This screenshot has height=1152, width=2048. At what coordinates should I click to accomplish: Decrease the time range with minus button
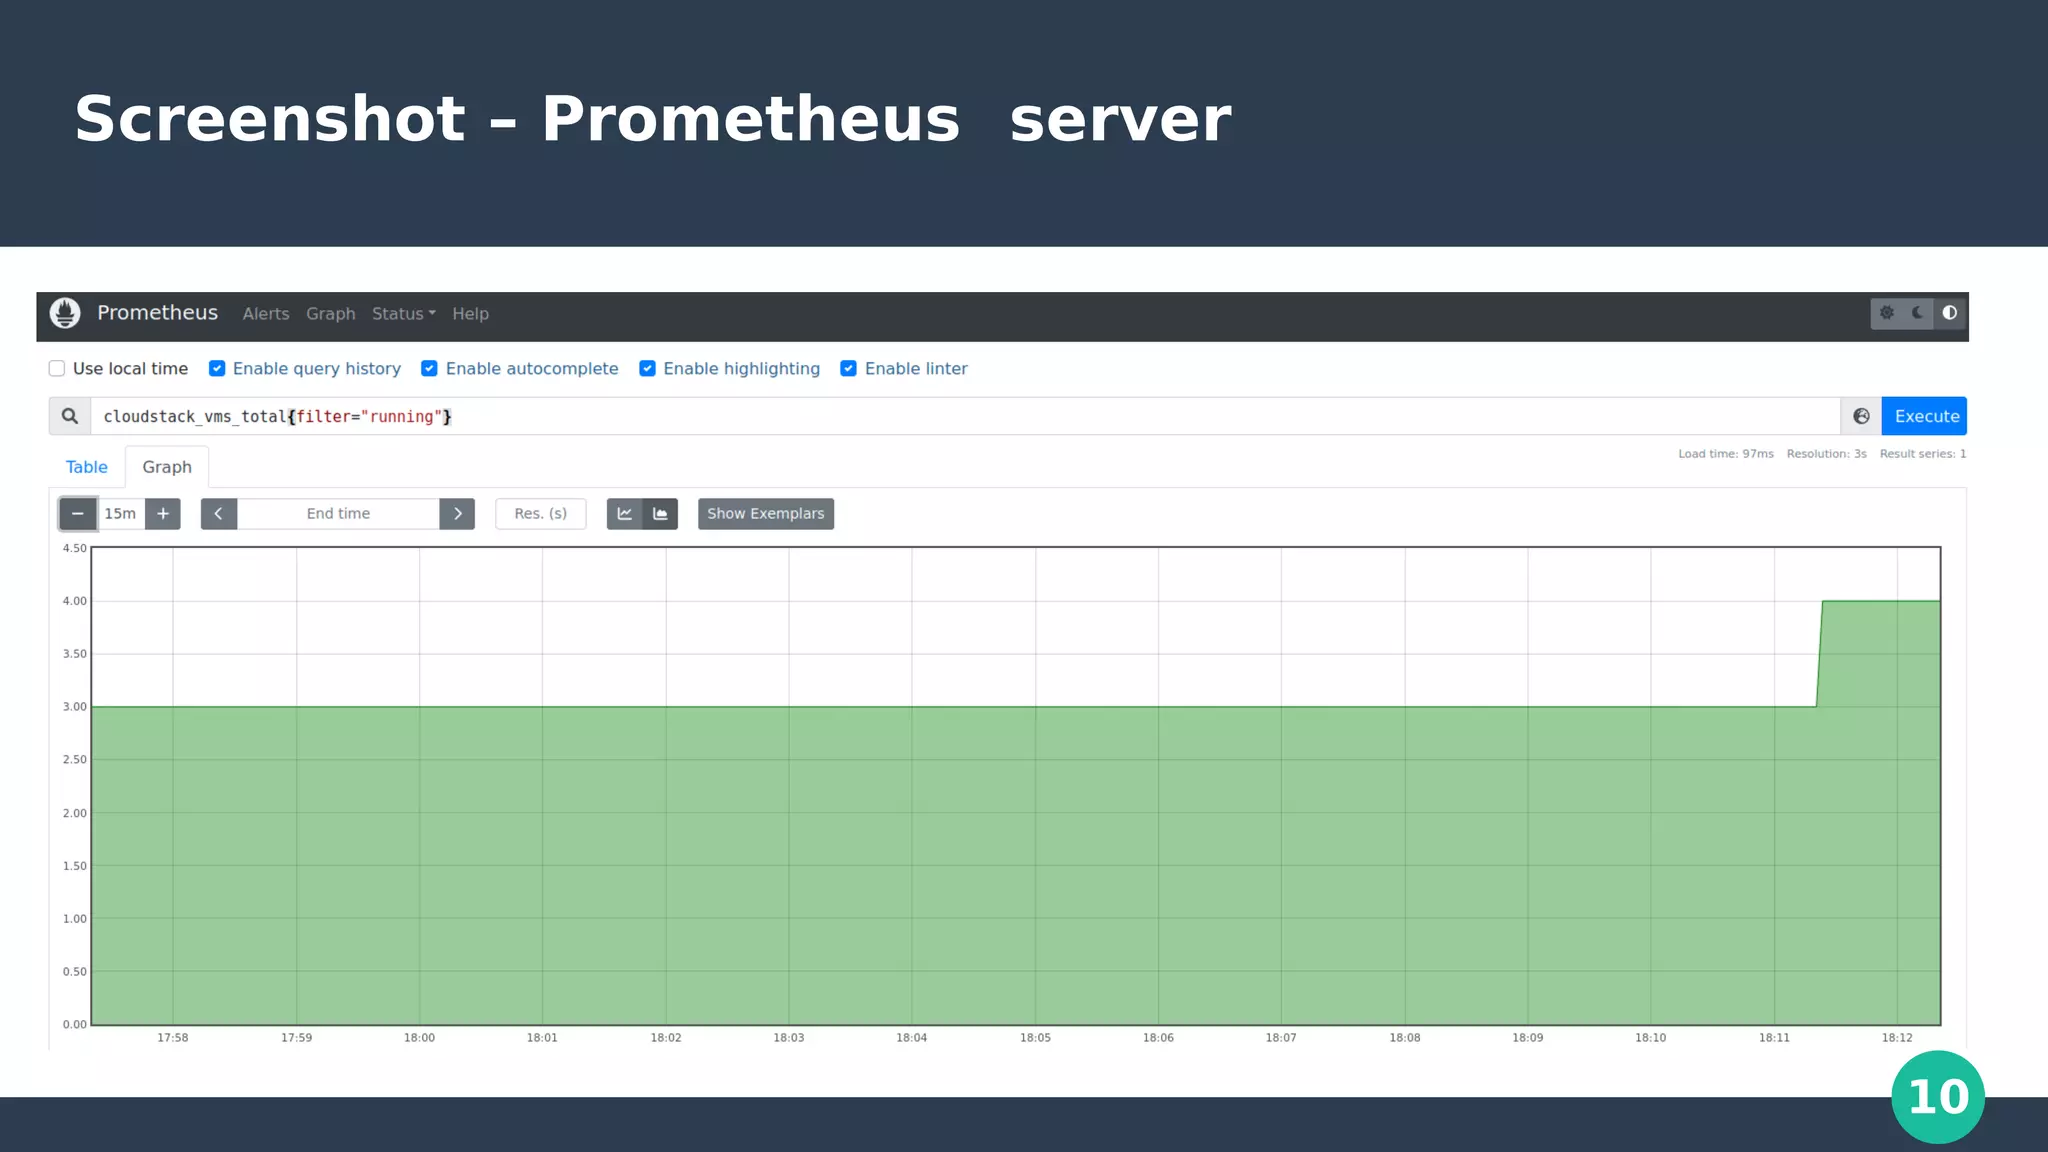click(x=78, y=514)
